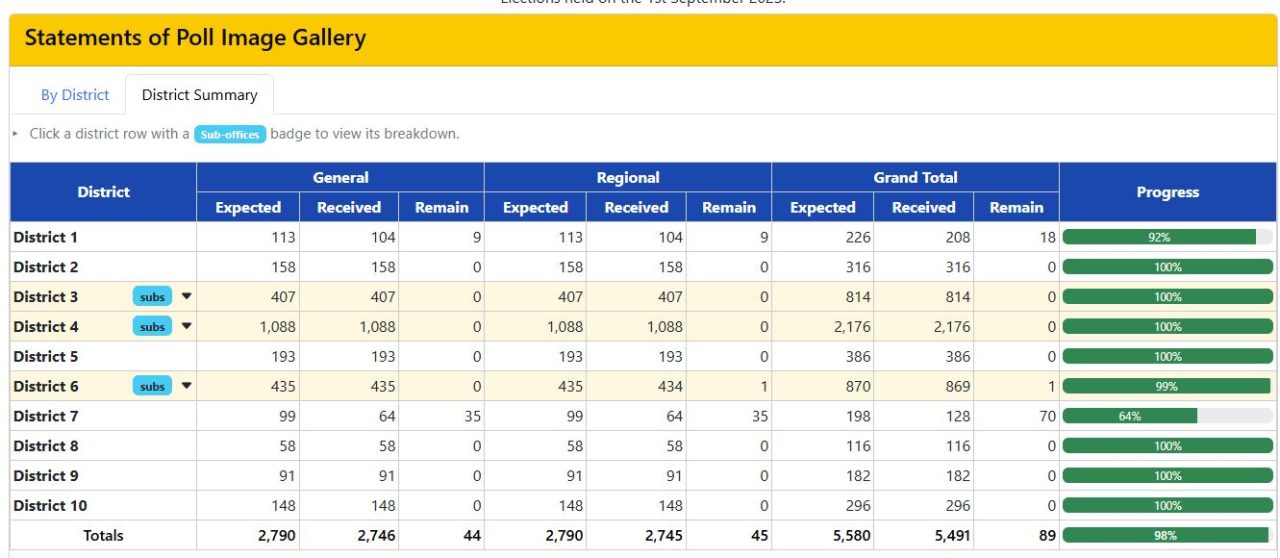1280x558 pixels.
Task: Expand District 4 breakdown arrow
Action: point(186,327)
